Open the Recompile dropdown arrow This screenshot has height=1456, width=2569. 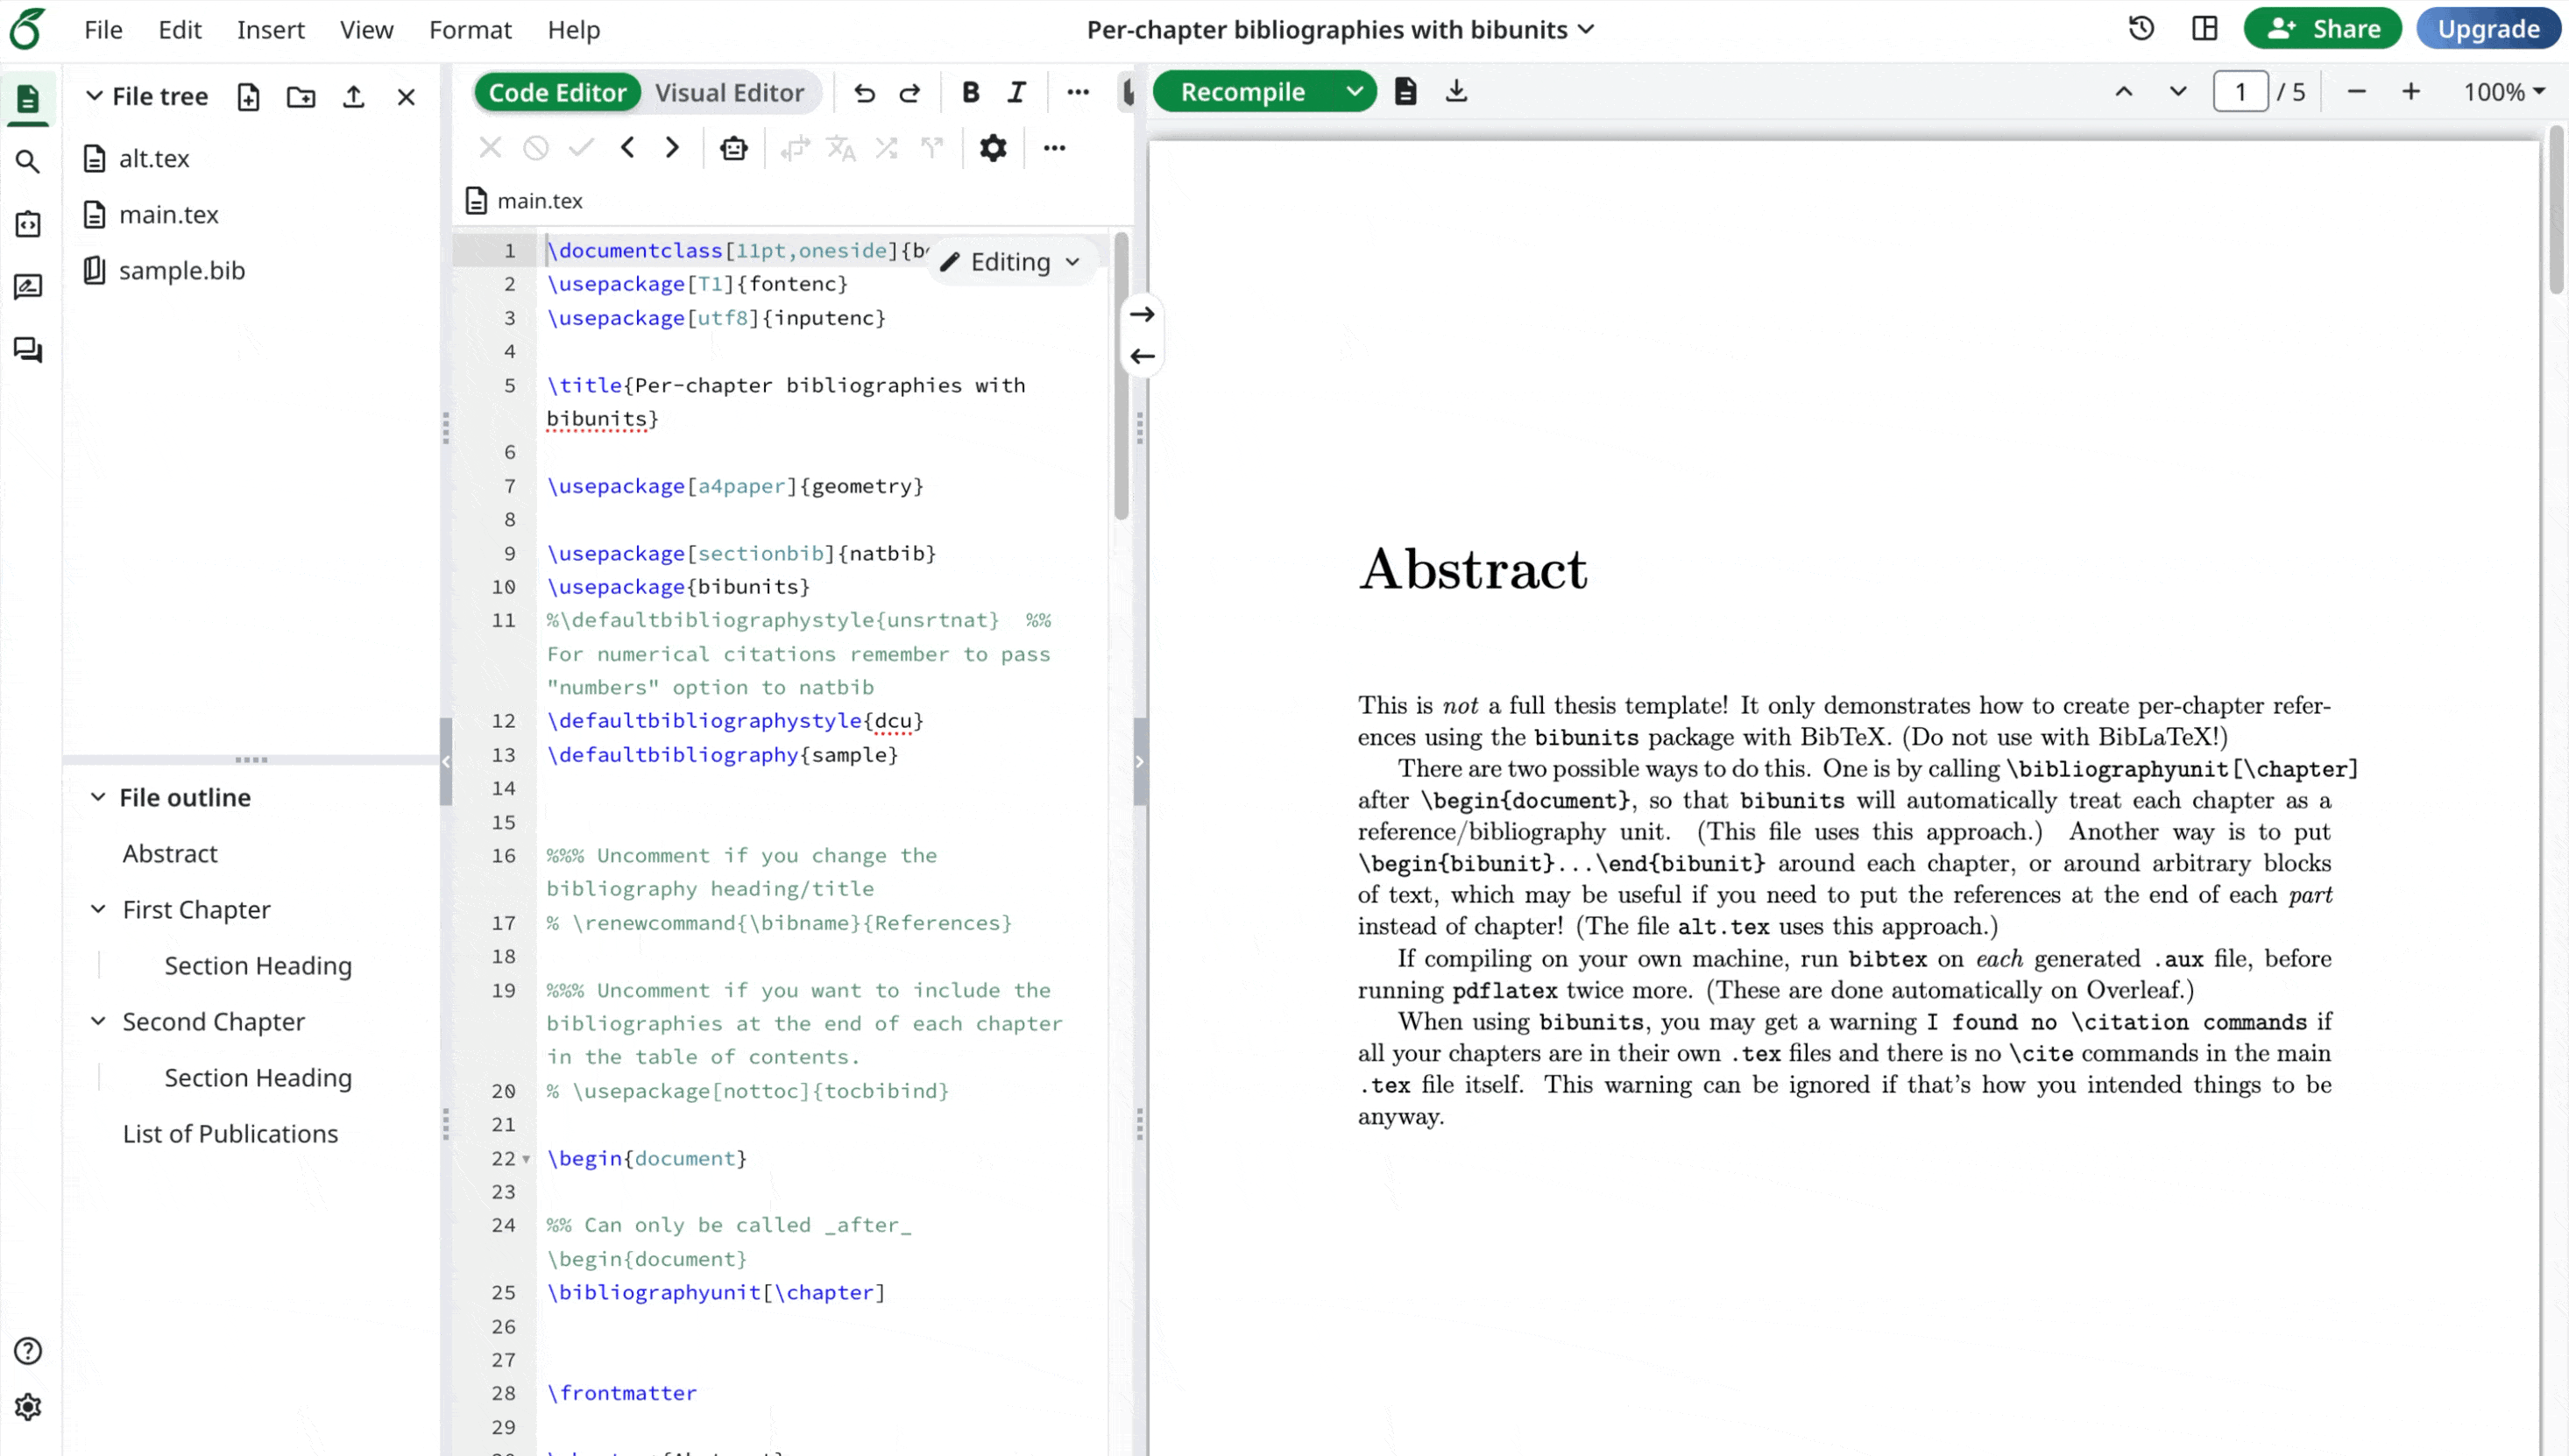[x=1356, y=91]
